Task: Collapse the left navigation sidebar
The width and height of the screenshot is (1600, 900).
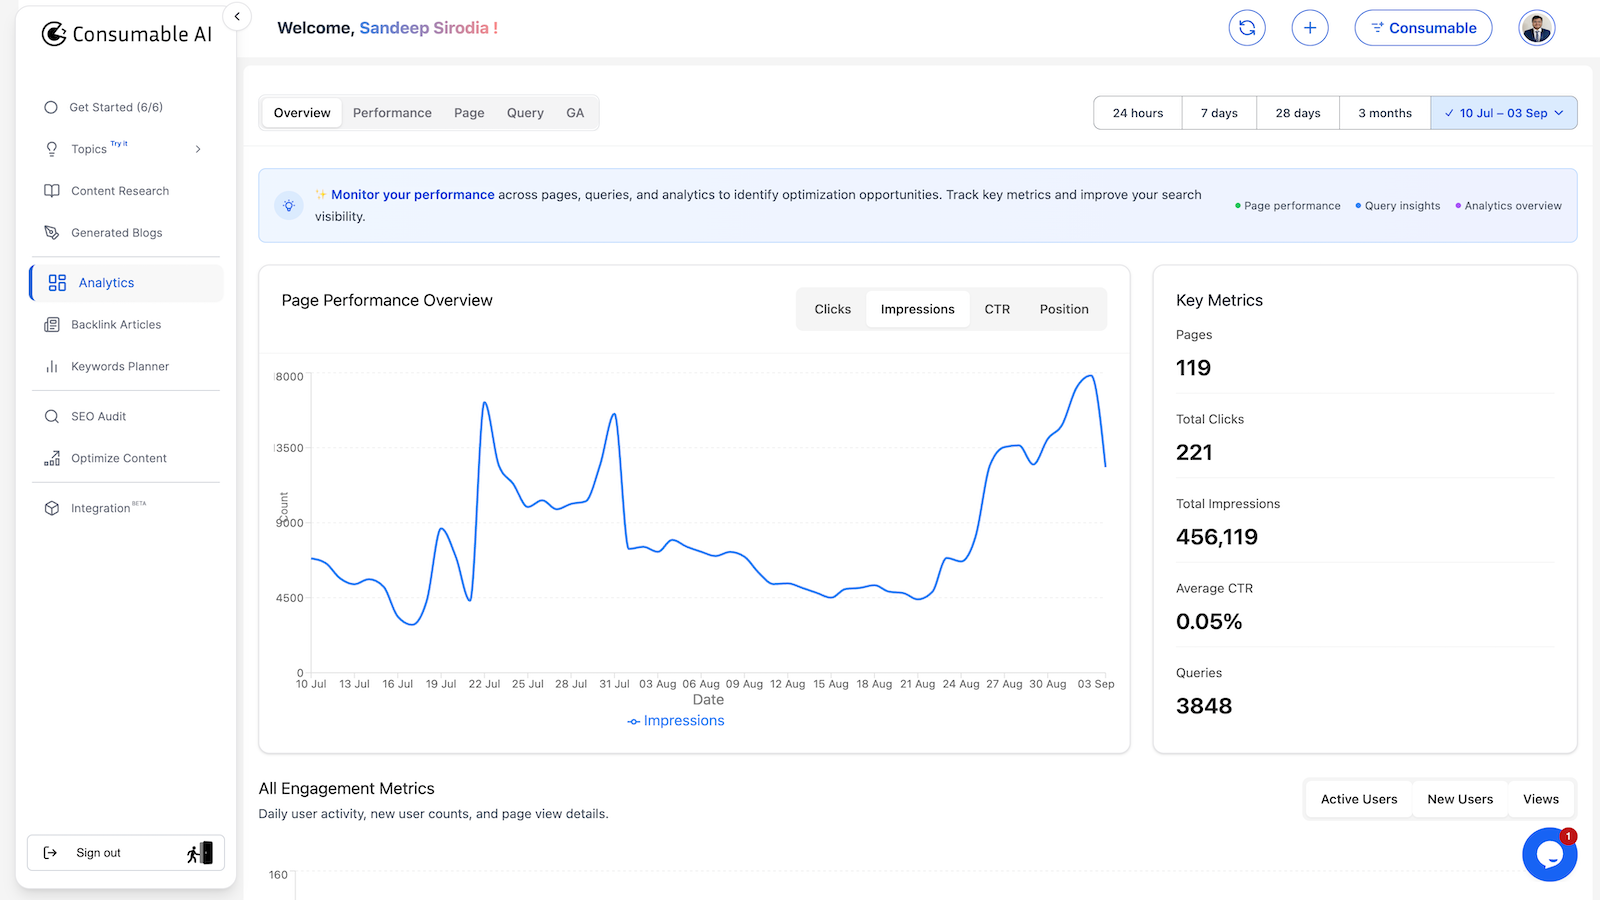Action: (x=237, y=16)
